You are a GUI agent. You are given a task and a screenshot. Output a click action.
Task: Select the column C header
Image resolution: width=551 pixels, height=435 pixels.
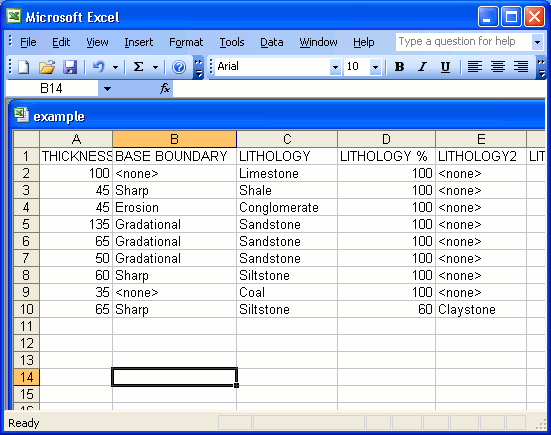287,139
